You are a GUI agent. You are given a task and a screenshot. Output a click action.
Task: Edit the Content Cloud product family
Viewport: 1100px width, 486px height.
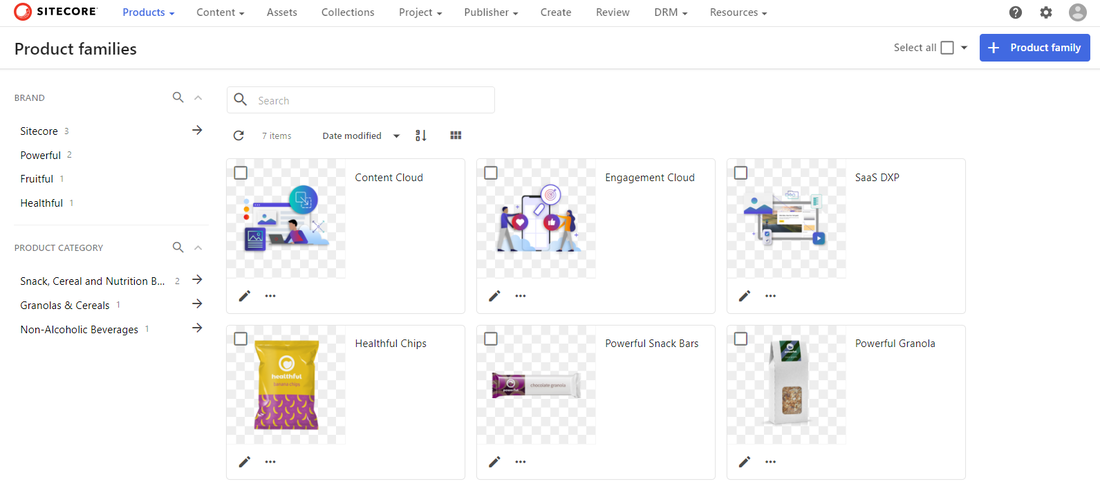(x=244, y=295)
